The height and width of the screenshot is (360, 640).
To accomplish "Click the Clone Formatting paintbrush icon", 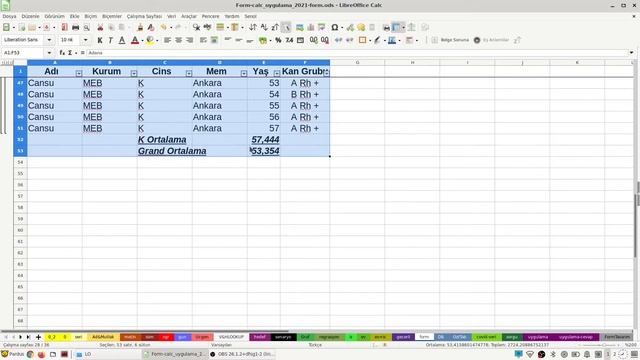I will pyautogui.click(x=140, y=27).
